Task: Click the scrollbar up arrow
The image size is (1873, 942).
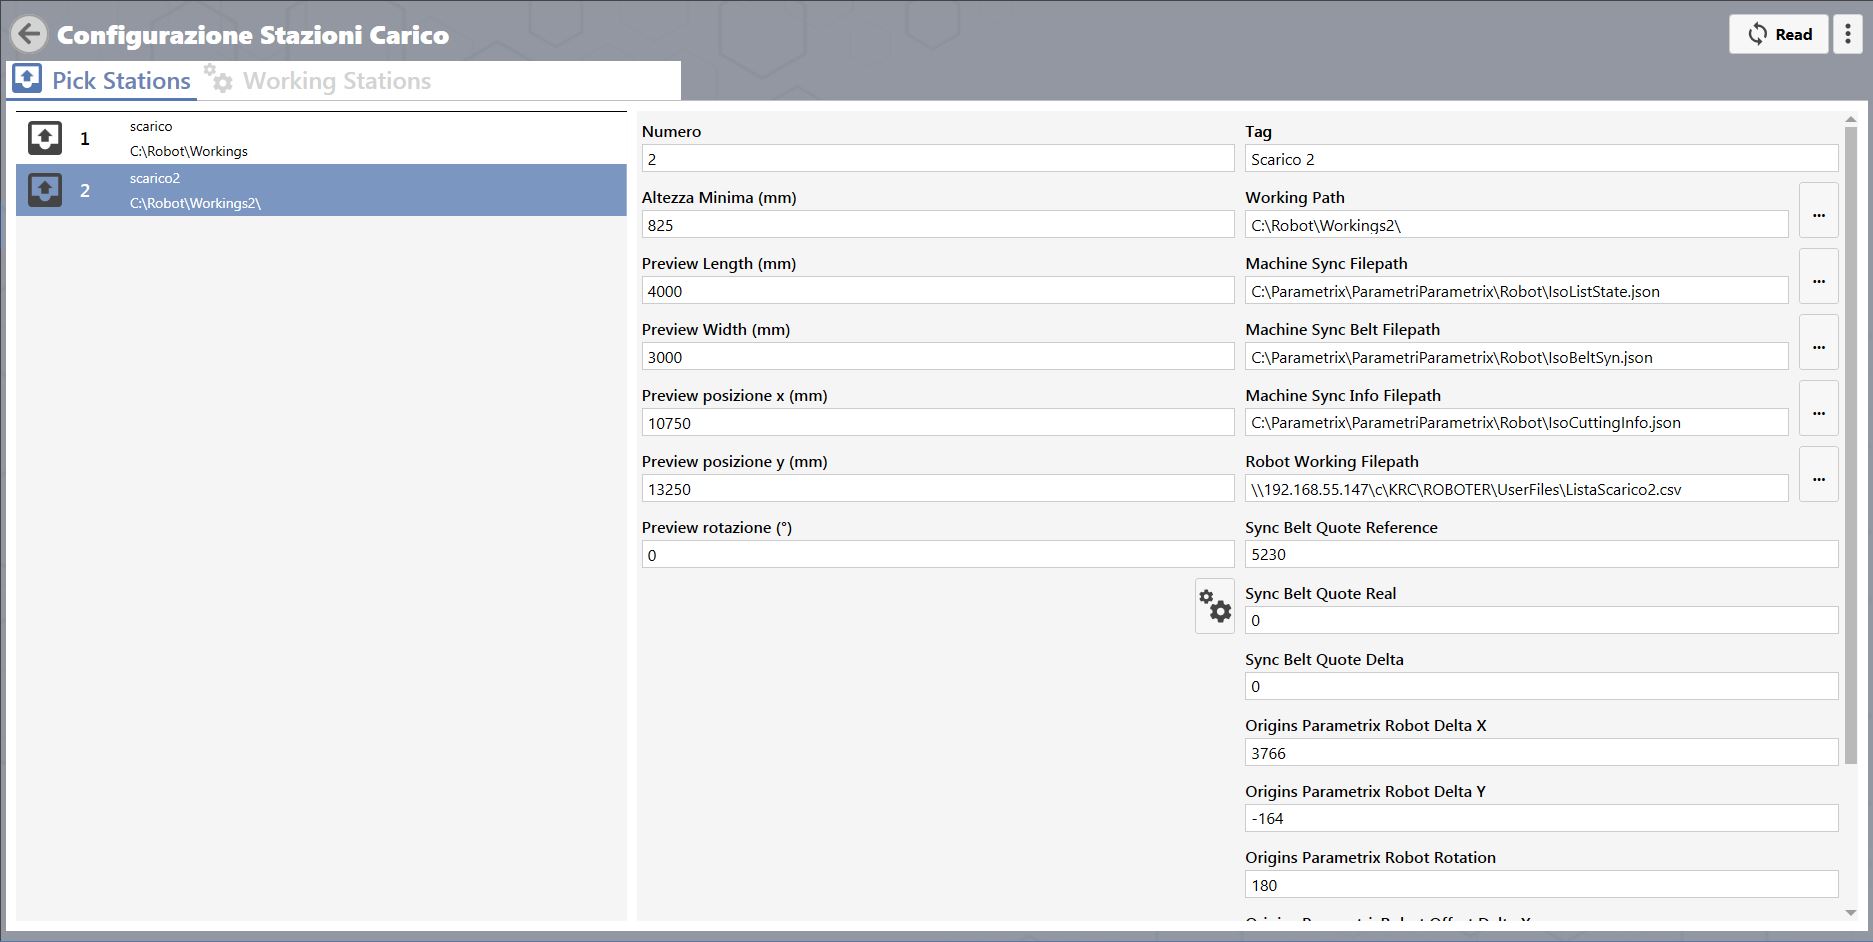Action: pos(1850,120)
